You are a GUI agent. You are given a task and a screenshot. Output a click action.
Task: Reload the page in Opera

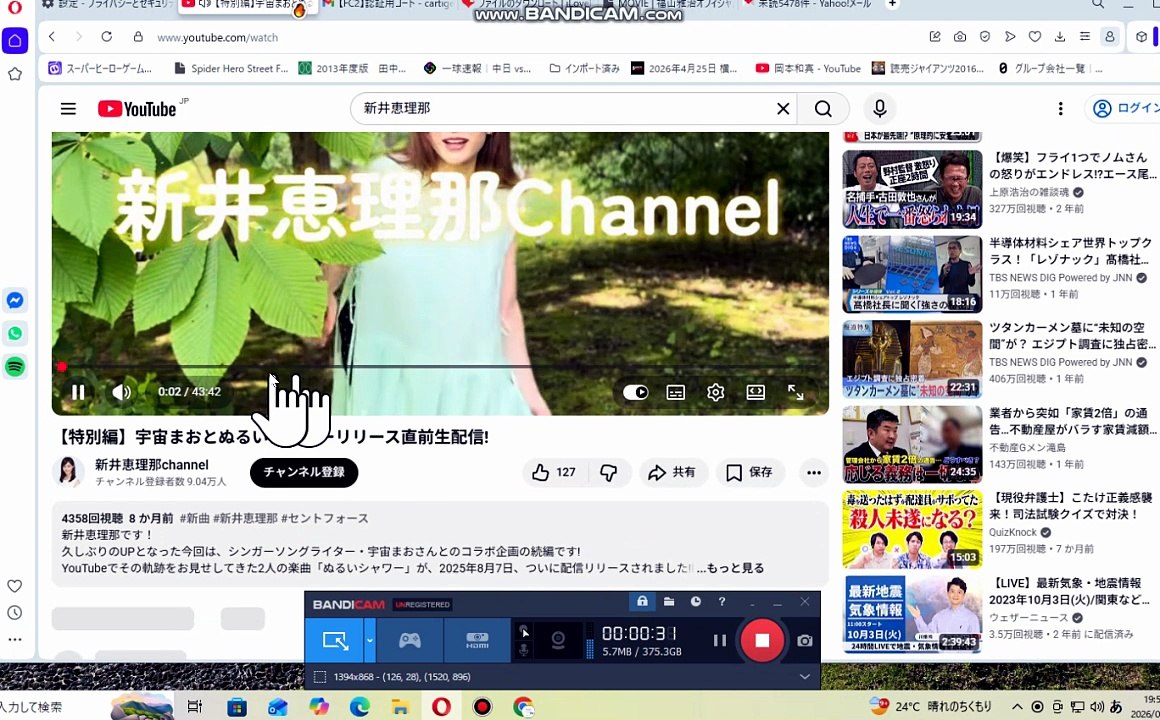(107, 37)
